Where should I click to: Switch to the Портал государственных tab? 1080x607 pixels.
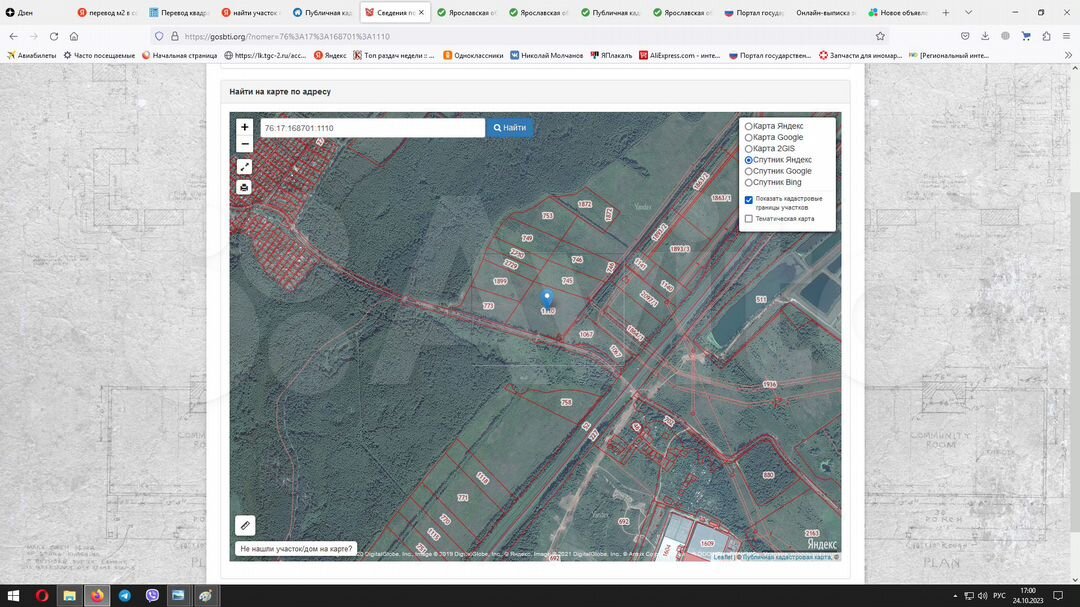tap(755, 13)
